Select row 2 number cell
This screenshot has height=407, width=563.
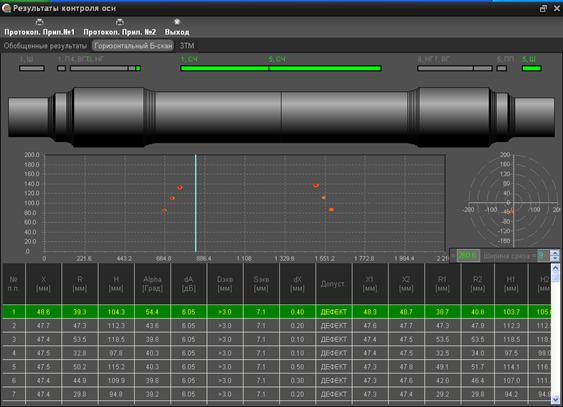click(x=14, y=326)
